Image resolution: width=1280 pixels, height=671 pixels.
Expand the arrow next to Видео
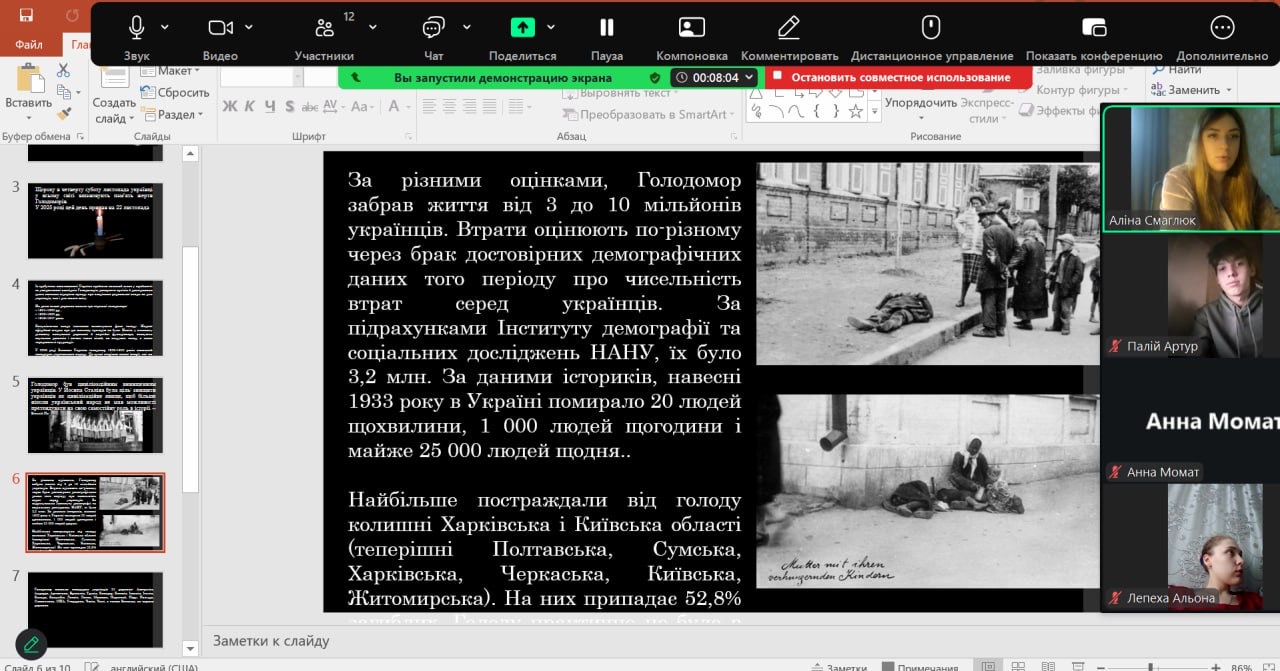click(x=249, y=27)
